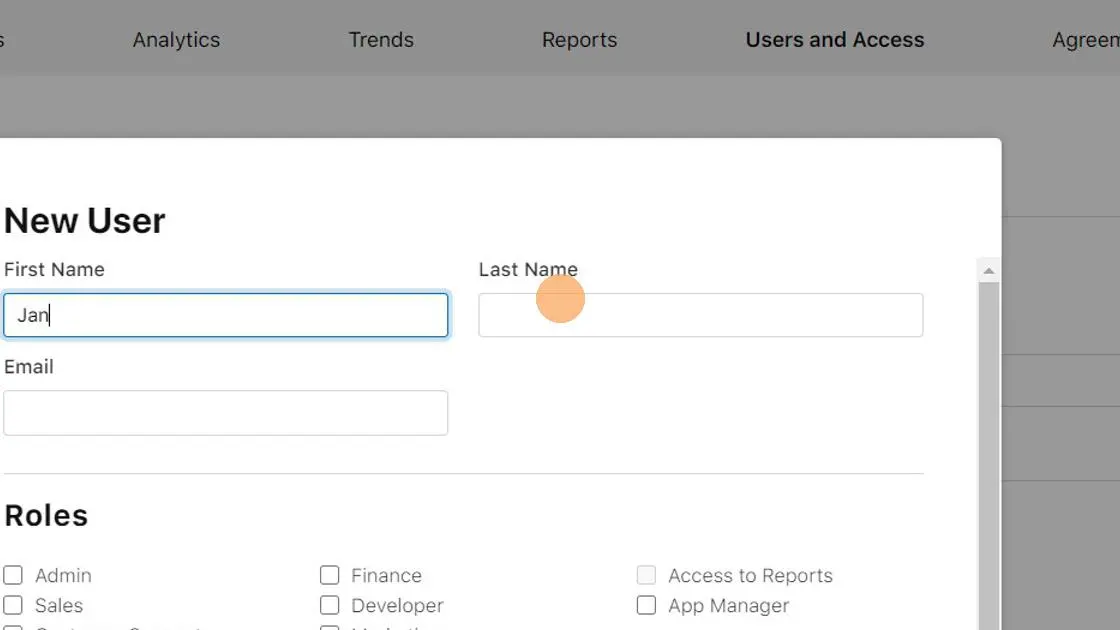Open the Analytics tab
The image size is (1120, 630).
pyautogui.click(x=176, y=40)
